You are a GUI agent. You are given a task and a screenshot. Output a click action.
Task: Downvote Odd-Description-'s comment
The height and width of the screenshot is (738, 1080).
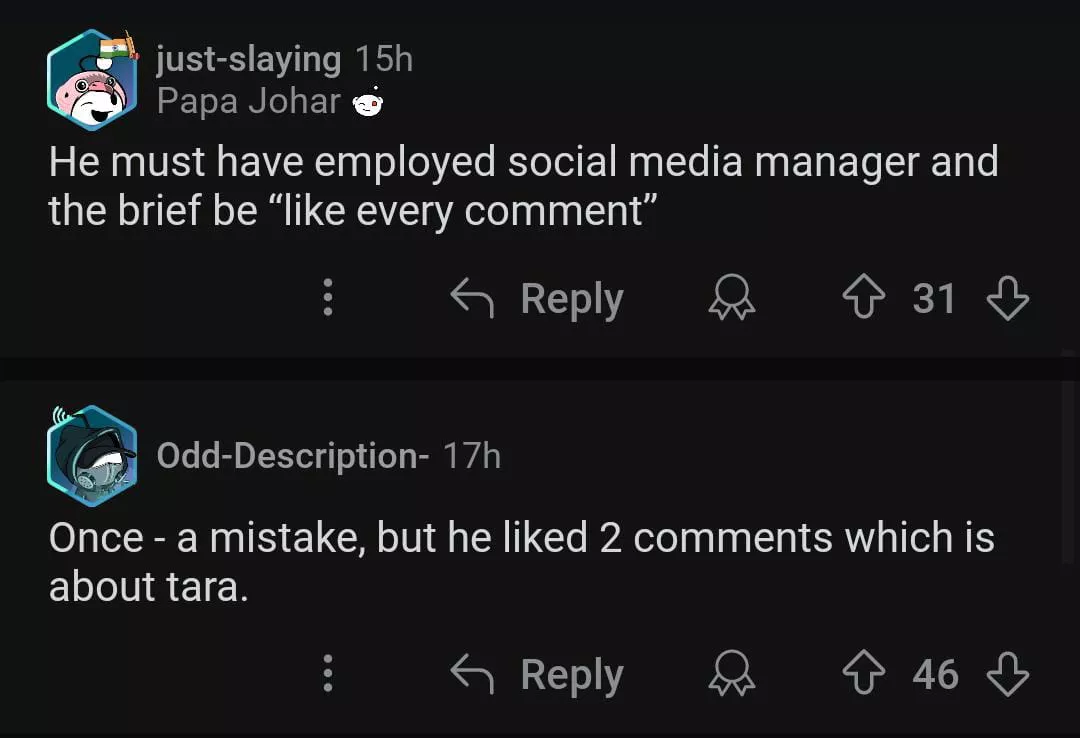(x=1007, y=674)
